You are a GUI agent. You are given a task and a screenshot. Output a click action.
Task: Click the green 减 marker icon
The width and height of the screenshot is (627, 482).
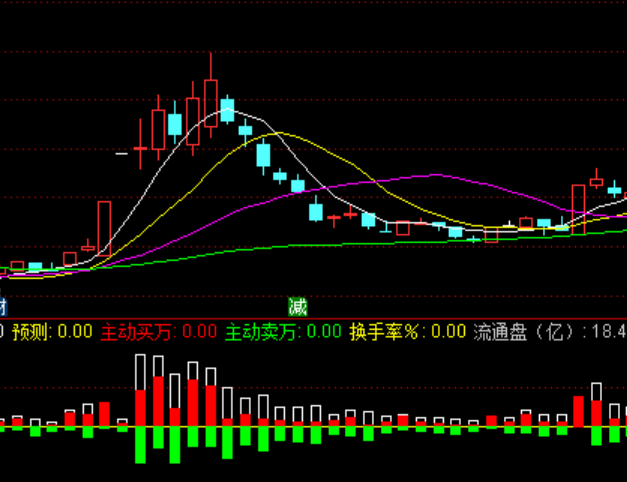pos(297,306)
